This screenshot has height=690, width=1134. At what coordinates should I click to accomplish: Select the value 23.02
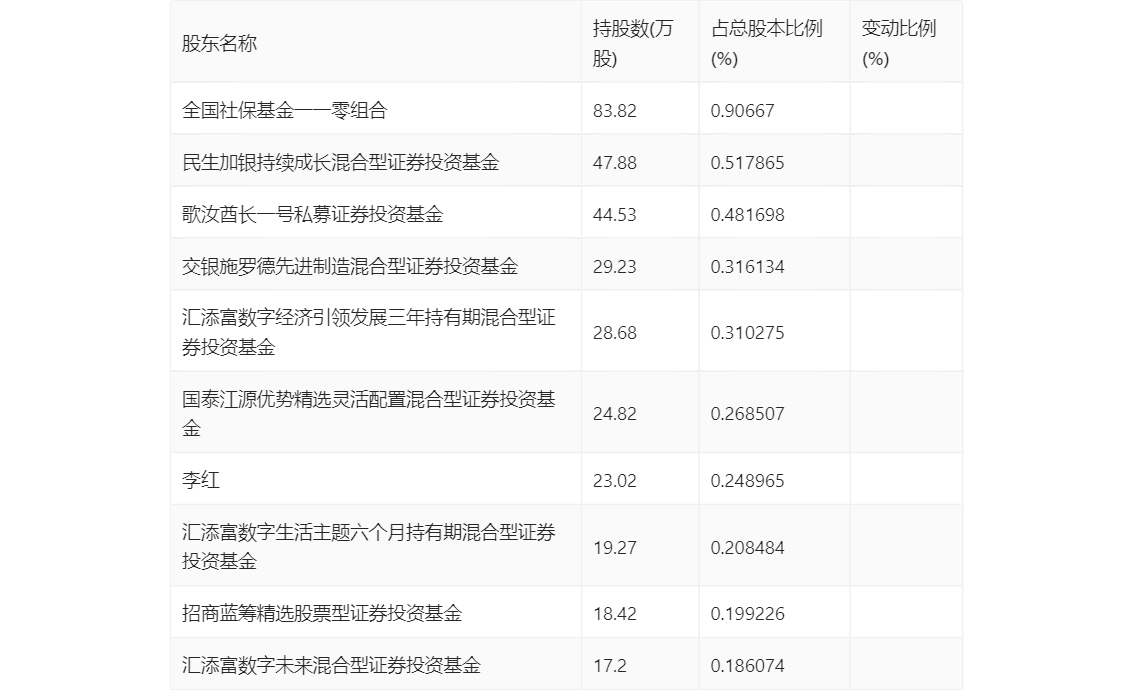pos(615,480)
